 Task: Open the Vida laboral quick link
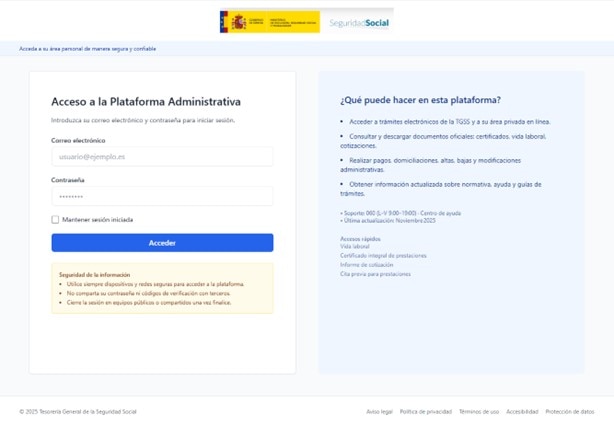click(x=355, y=246)
